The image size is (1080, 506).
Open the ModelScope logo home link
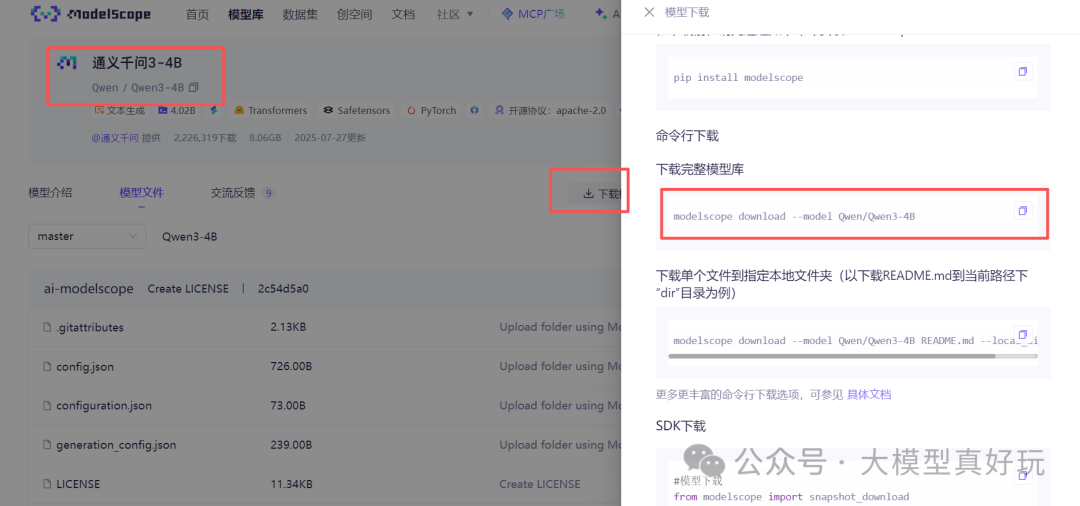[91, 14]
